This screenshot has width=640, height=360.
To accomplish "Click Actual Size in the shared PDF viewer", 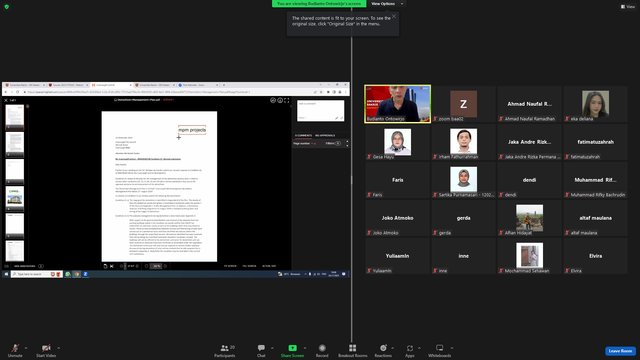I will 269,266.
